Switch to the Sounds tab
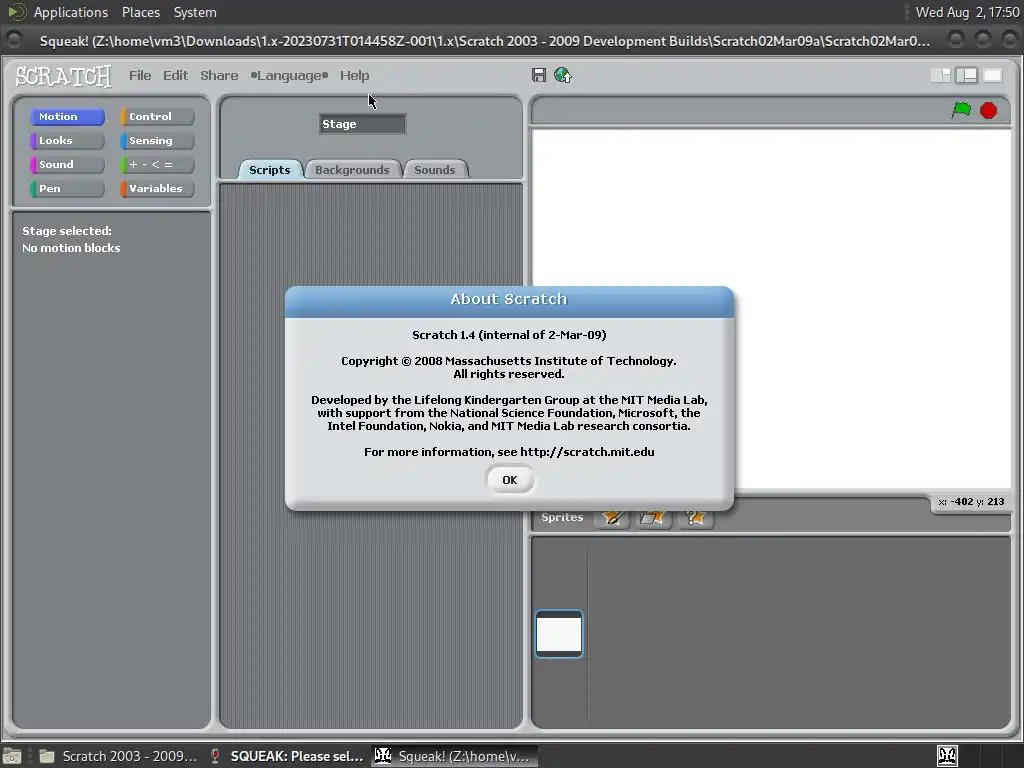Screen dimensions: 1024x768 (434, 170)
